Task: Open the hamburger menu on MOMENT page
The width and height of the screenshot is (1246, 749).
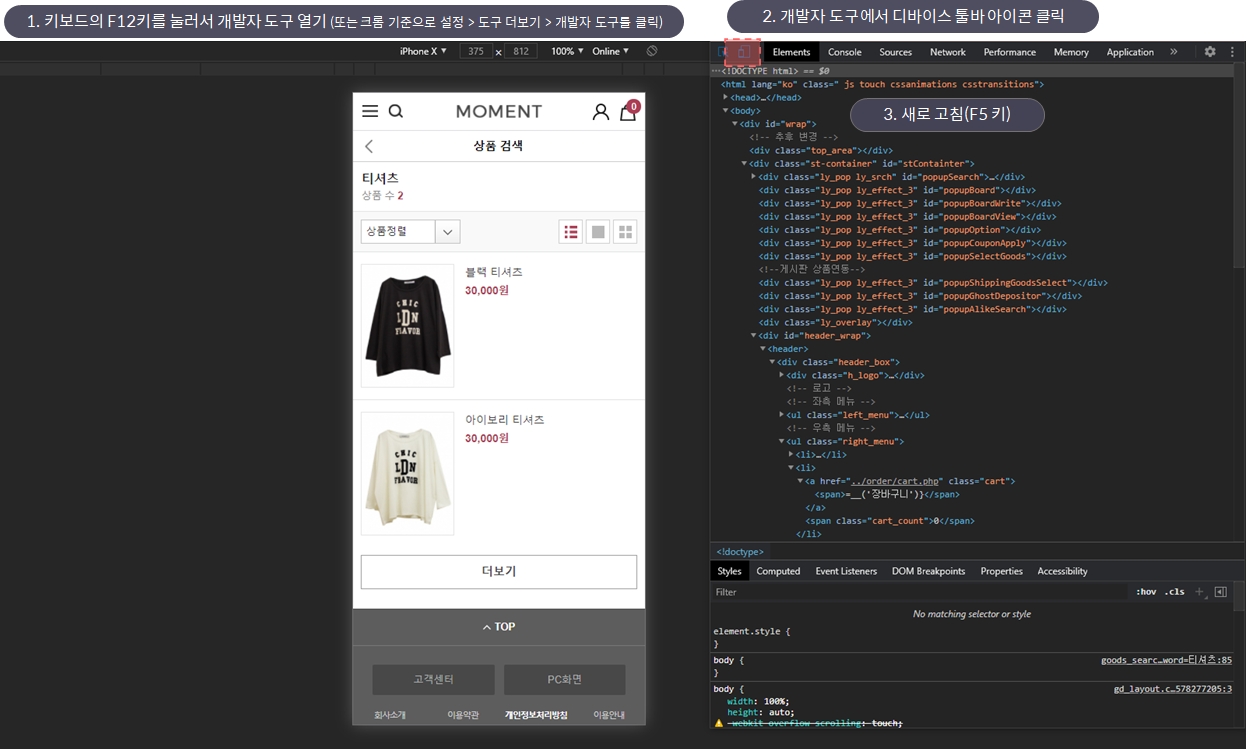Action: (x=370, y=112)
